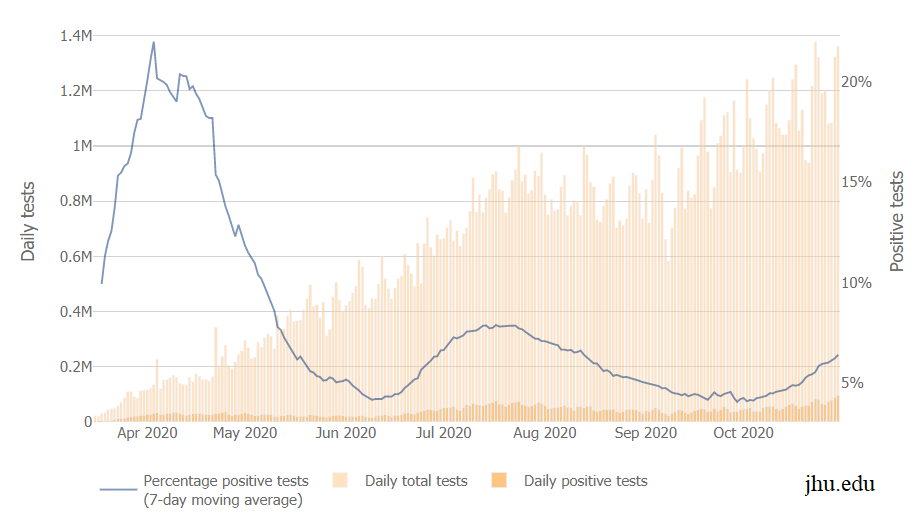Click the 1M y-axis tick label
The image size is (919, 514).
[x=81, y=146]
